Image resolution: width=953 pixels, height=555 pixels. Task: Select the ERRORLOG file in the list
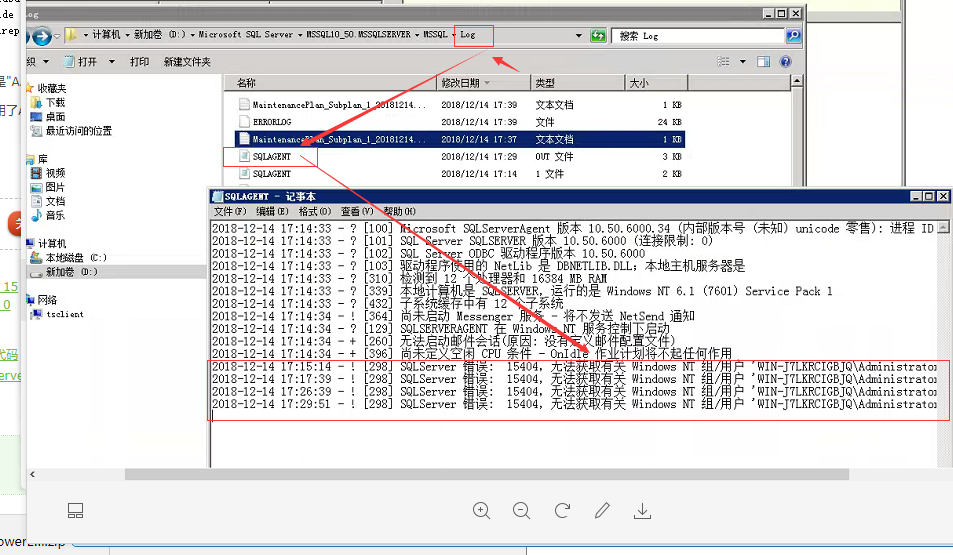(x=272, y=122)
